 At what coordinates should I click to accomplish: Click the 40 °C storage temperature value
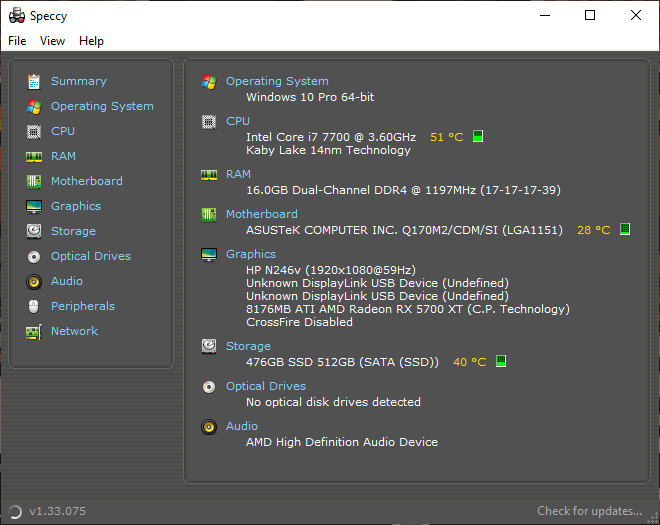469,362
